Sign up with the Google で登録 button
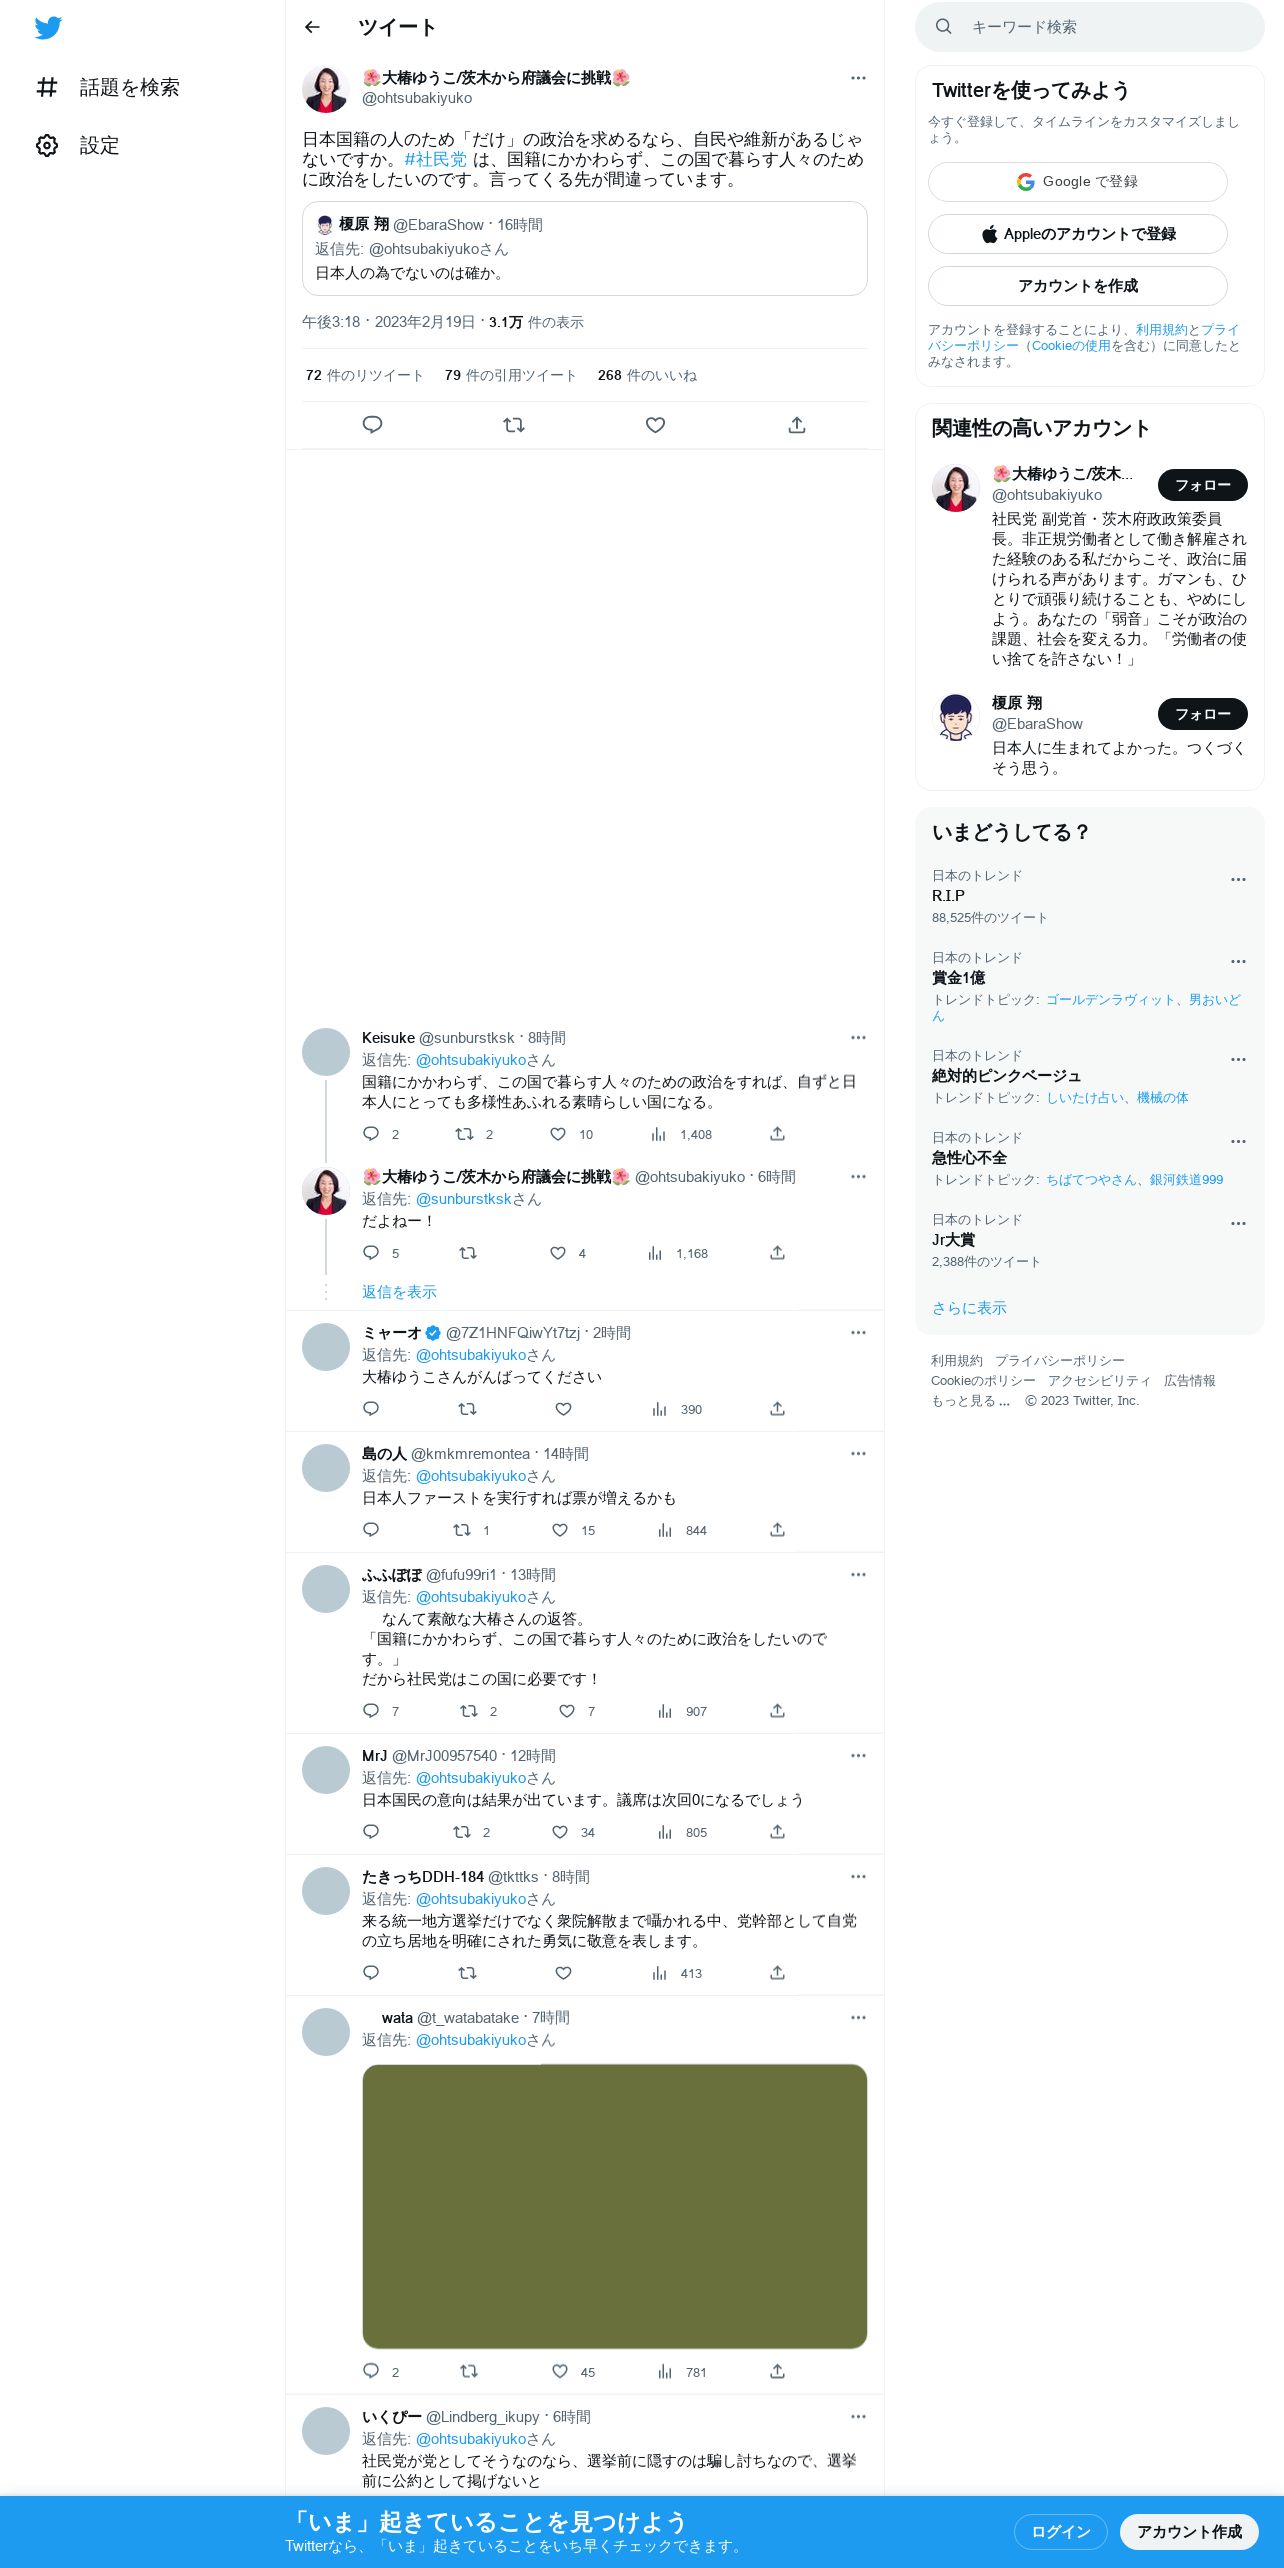Viewport: 1284px width, 2568px height. 1077,182
